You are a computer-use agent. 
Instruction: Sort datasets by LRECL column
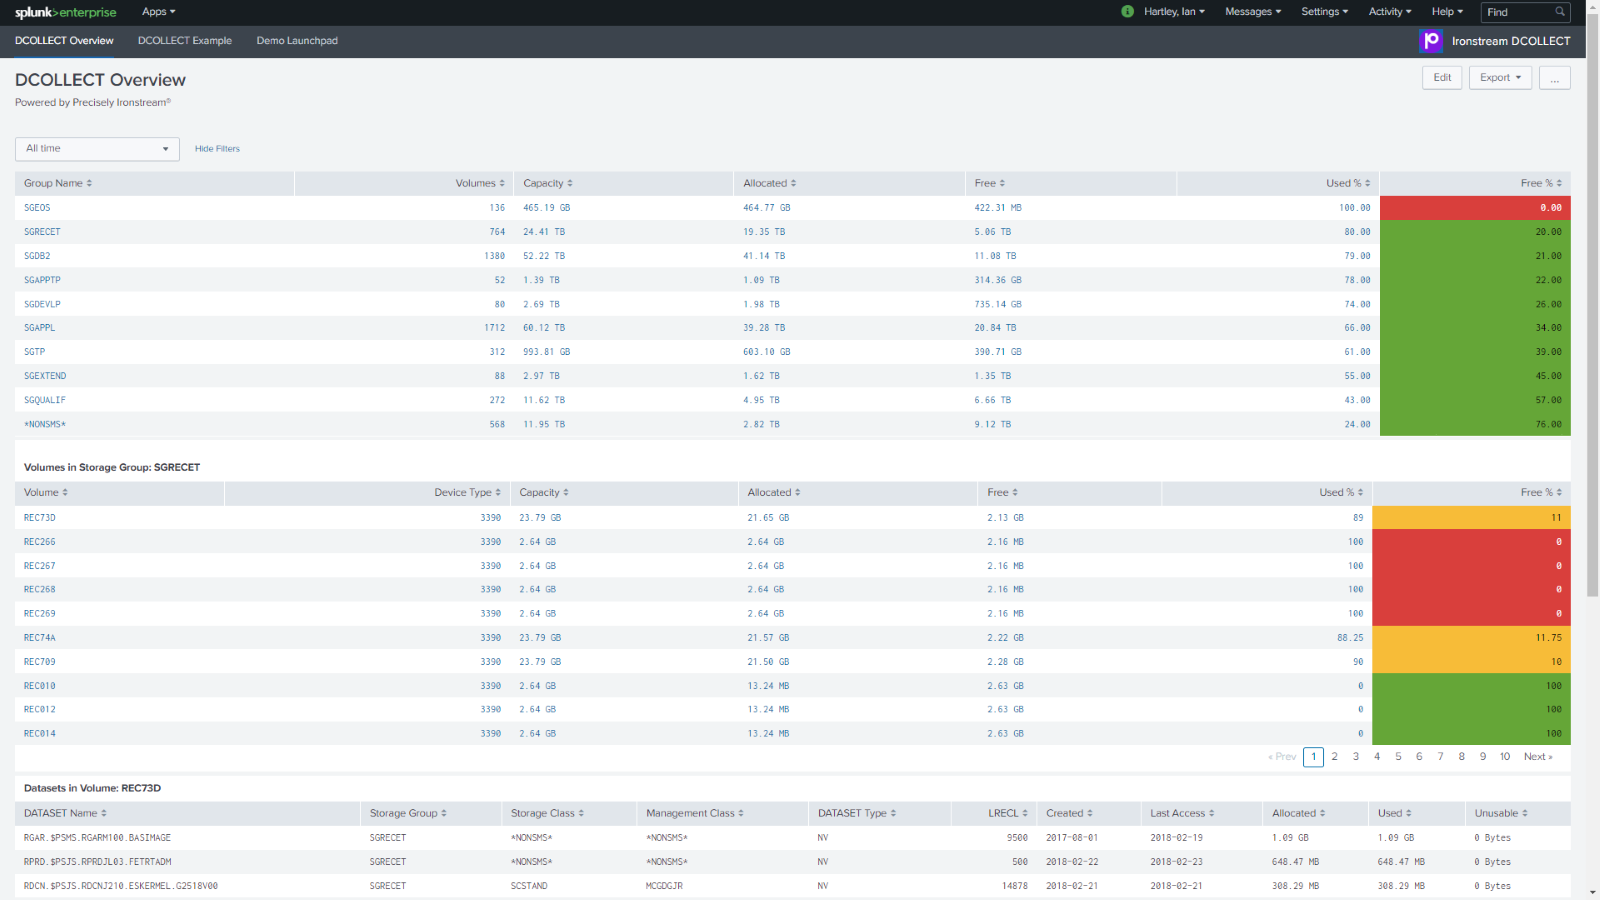click(1008, 813)
